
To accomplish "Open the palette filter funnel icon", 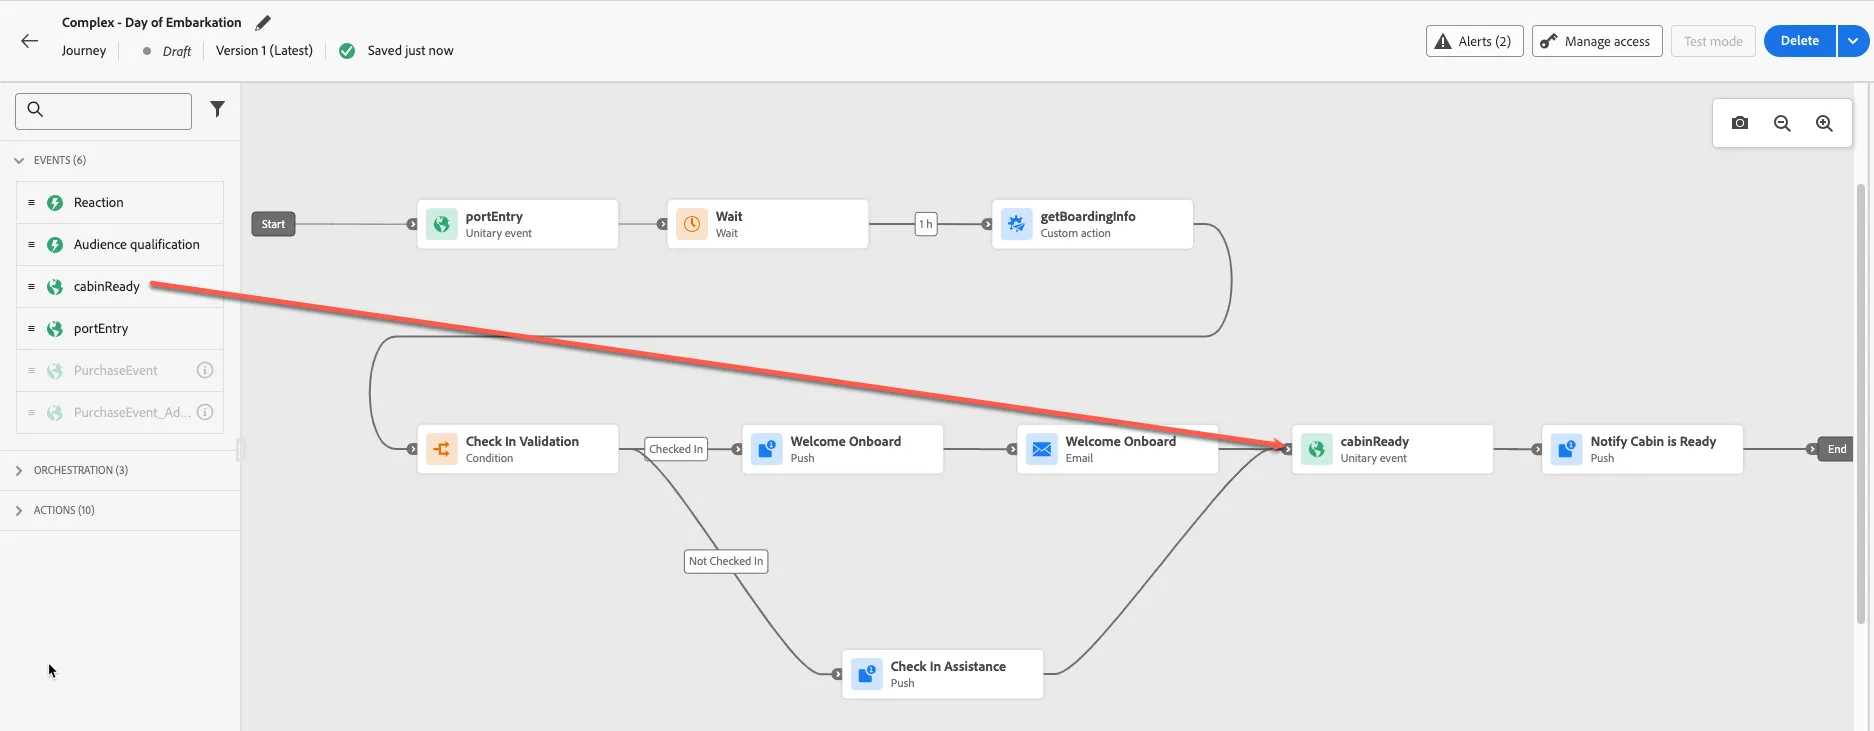I will click(217, 109).
